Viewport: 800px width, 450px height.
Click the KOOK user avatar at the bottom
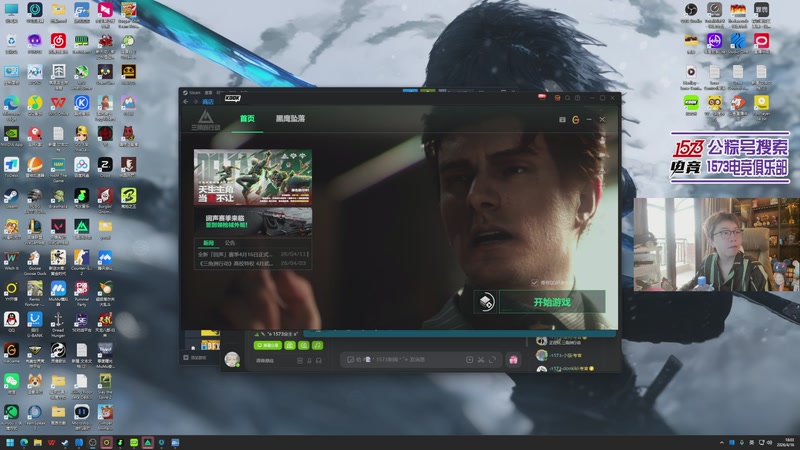[x=232, y=359]
